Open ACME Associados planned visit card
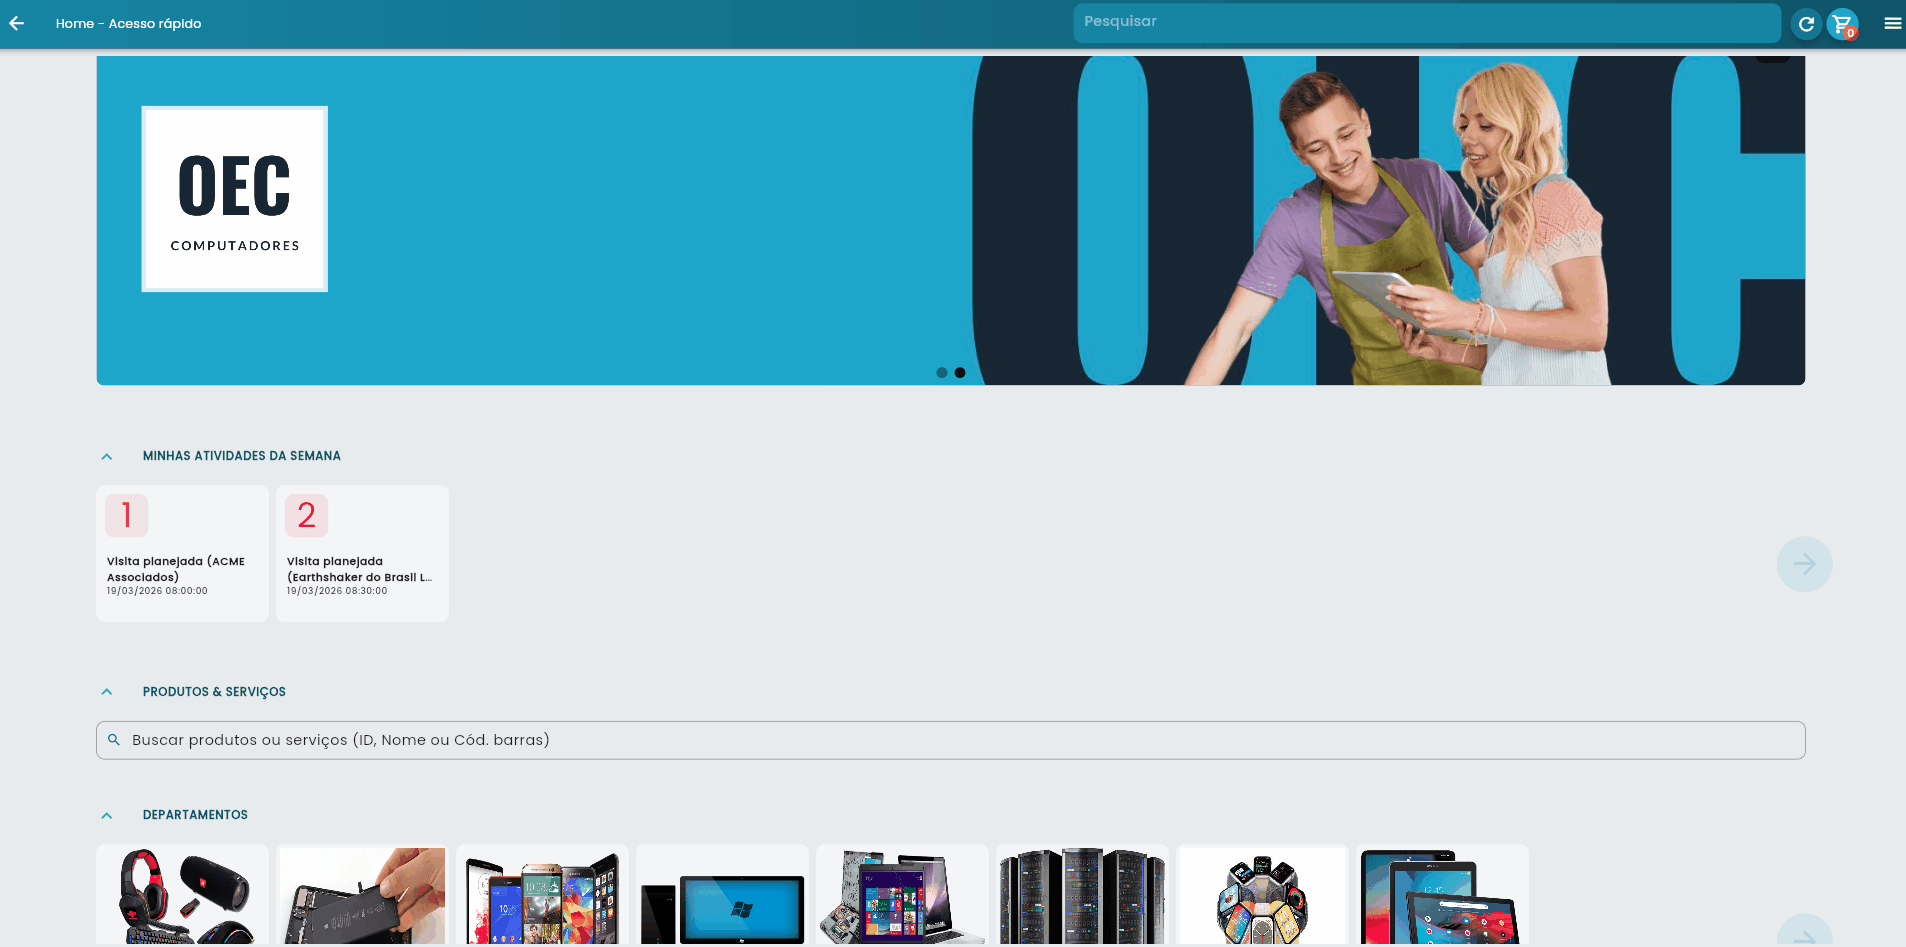Viewport: 1906px width, 947px height. point(182,553)
